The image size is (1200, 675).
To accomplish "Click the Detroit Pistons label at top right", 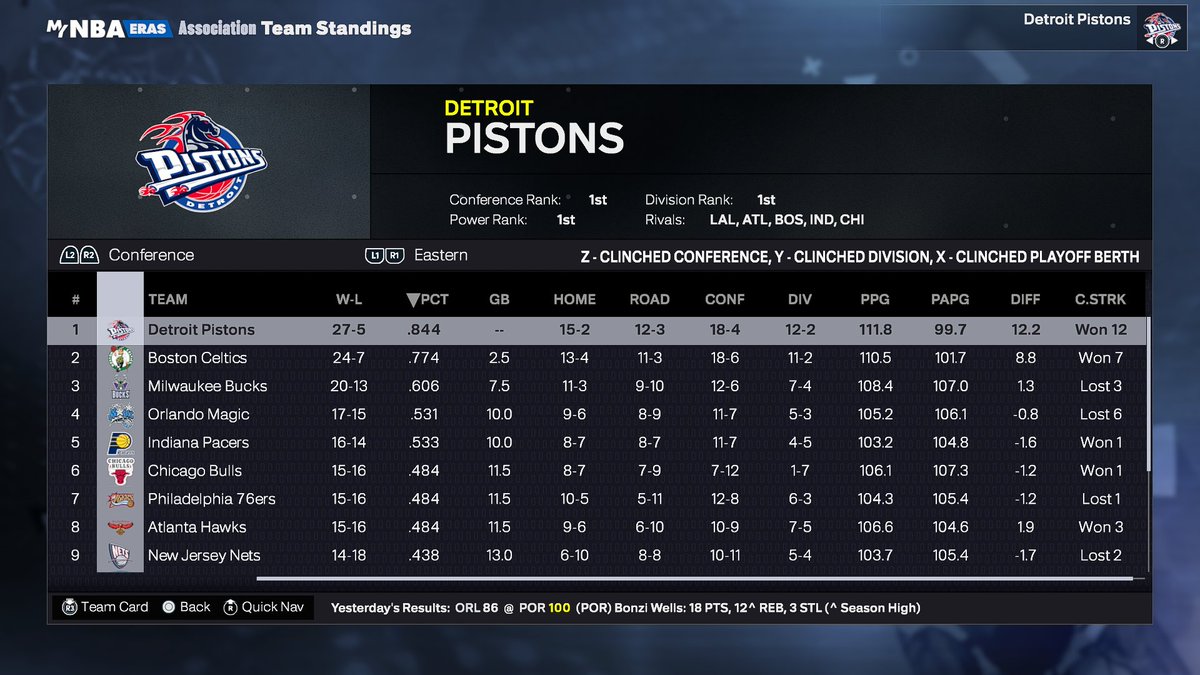I will 1077,19.
